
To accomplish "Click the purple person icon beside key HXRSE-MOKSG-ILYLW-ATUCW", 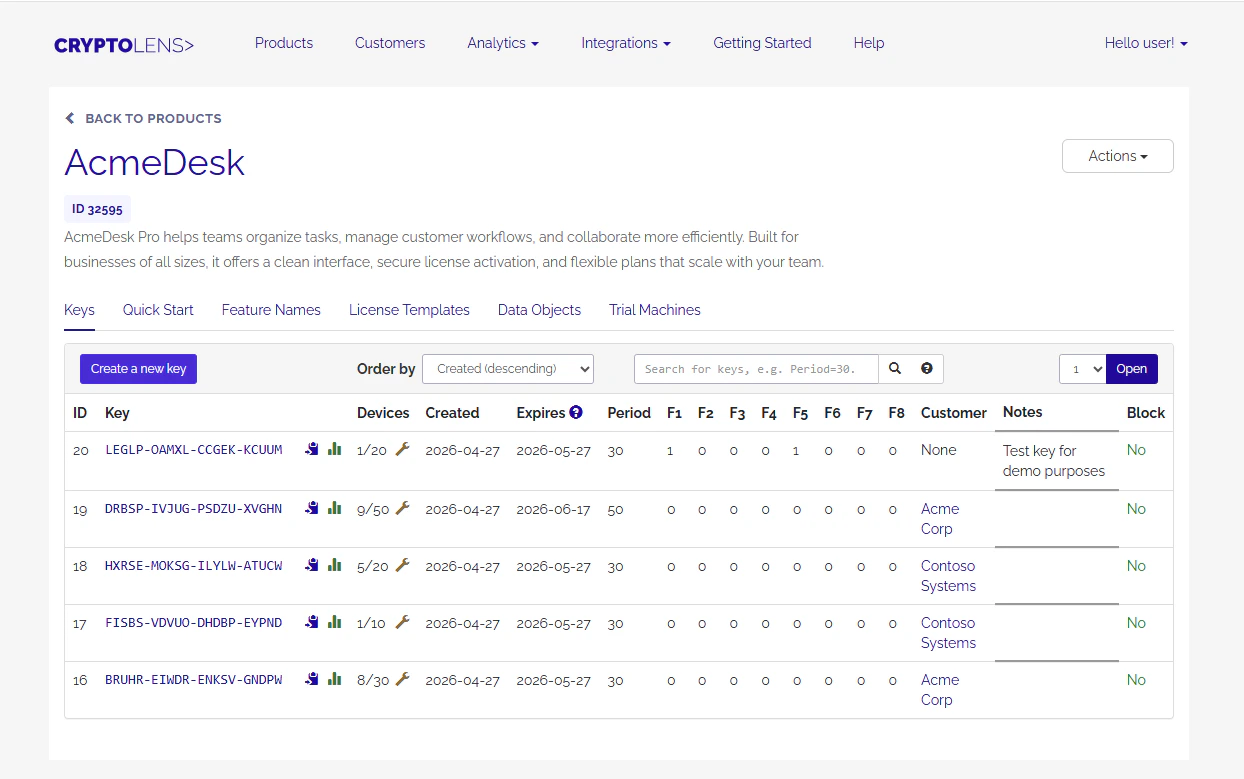I will coord(312,565).
